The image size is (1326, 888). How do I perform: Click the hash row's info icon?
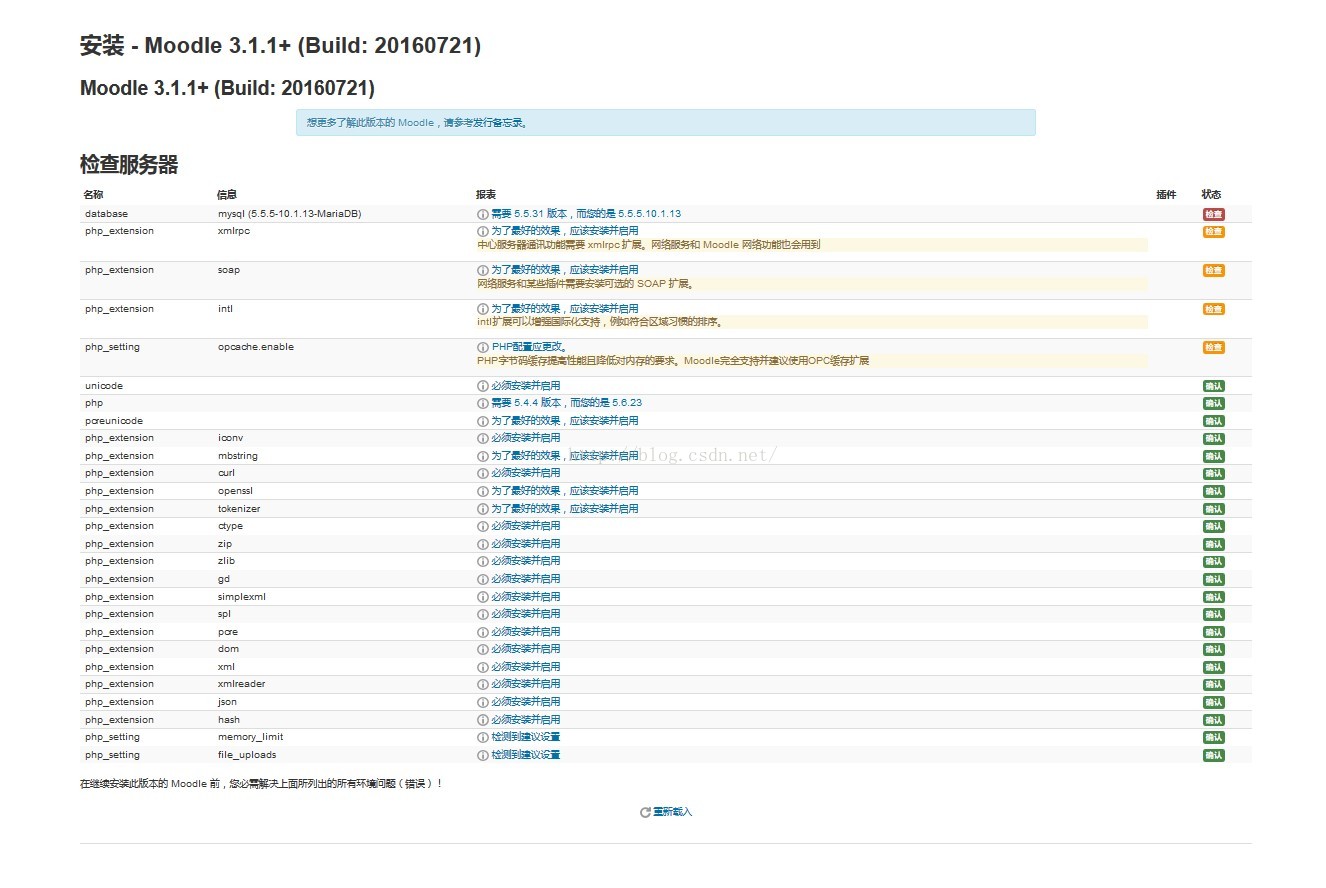[483, 720]
